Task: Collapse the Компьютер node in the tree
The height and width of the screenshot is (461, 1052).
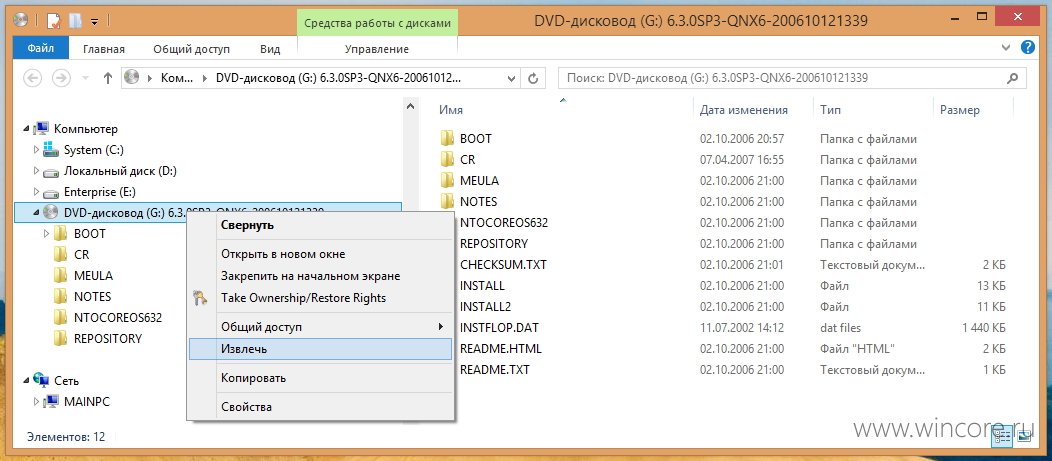Action: click(26, 129)
